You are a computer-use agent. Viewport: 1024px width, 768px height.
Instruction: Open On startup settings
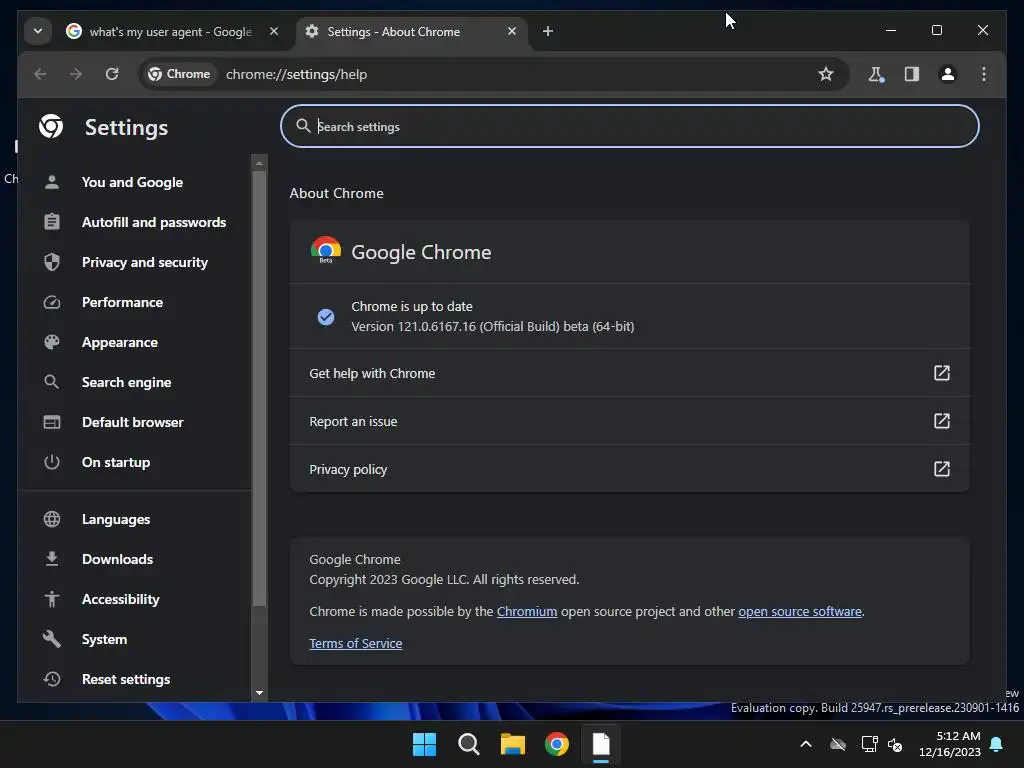click(116, 462)
